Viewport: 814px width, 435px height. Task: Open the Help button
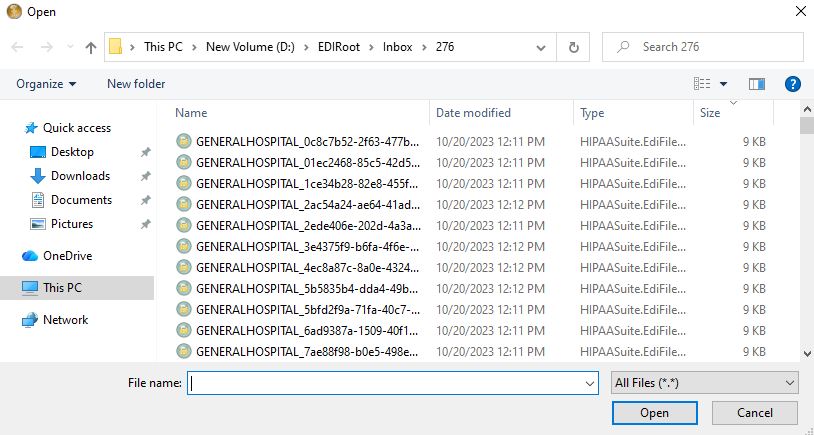pyautogui.click(x=793, y=84)
